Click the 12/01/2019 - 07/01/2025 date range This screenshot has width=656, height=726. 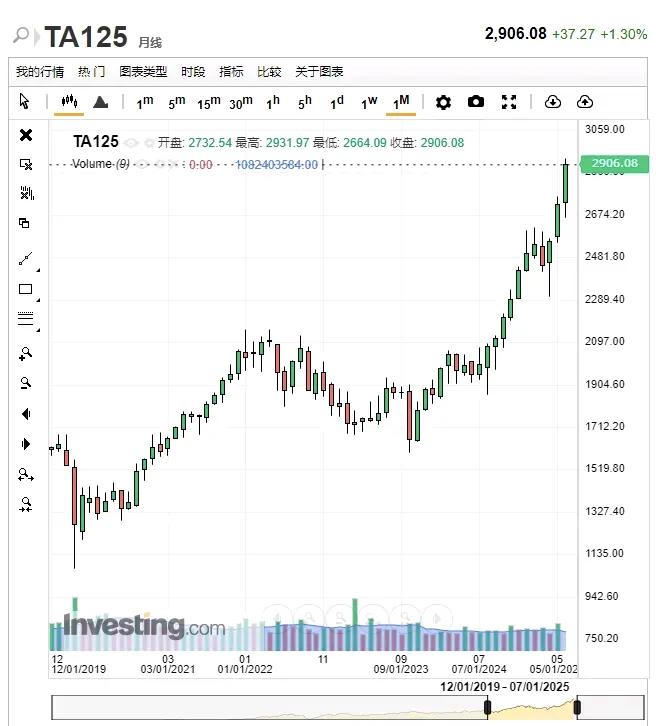tap(505, 687)
